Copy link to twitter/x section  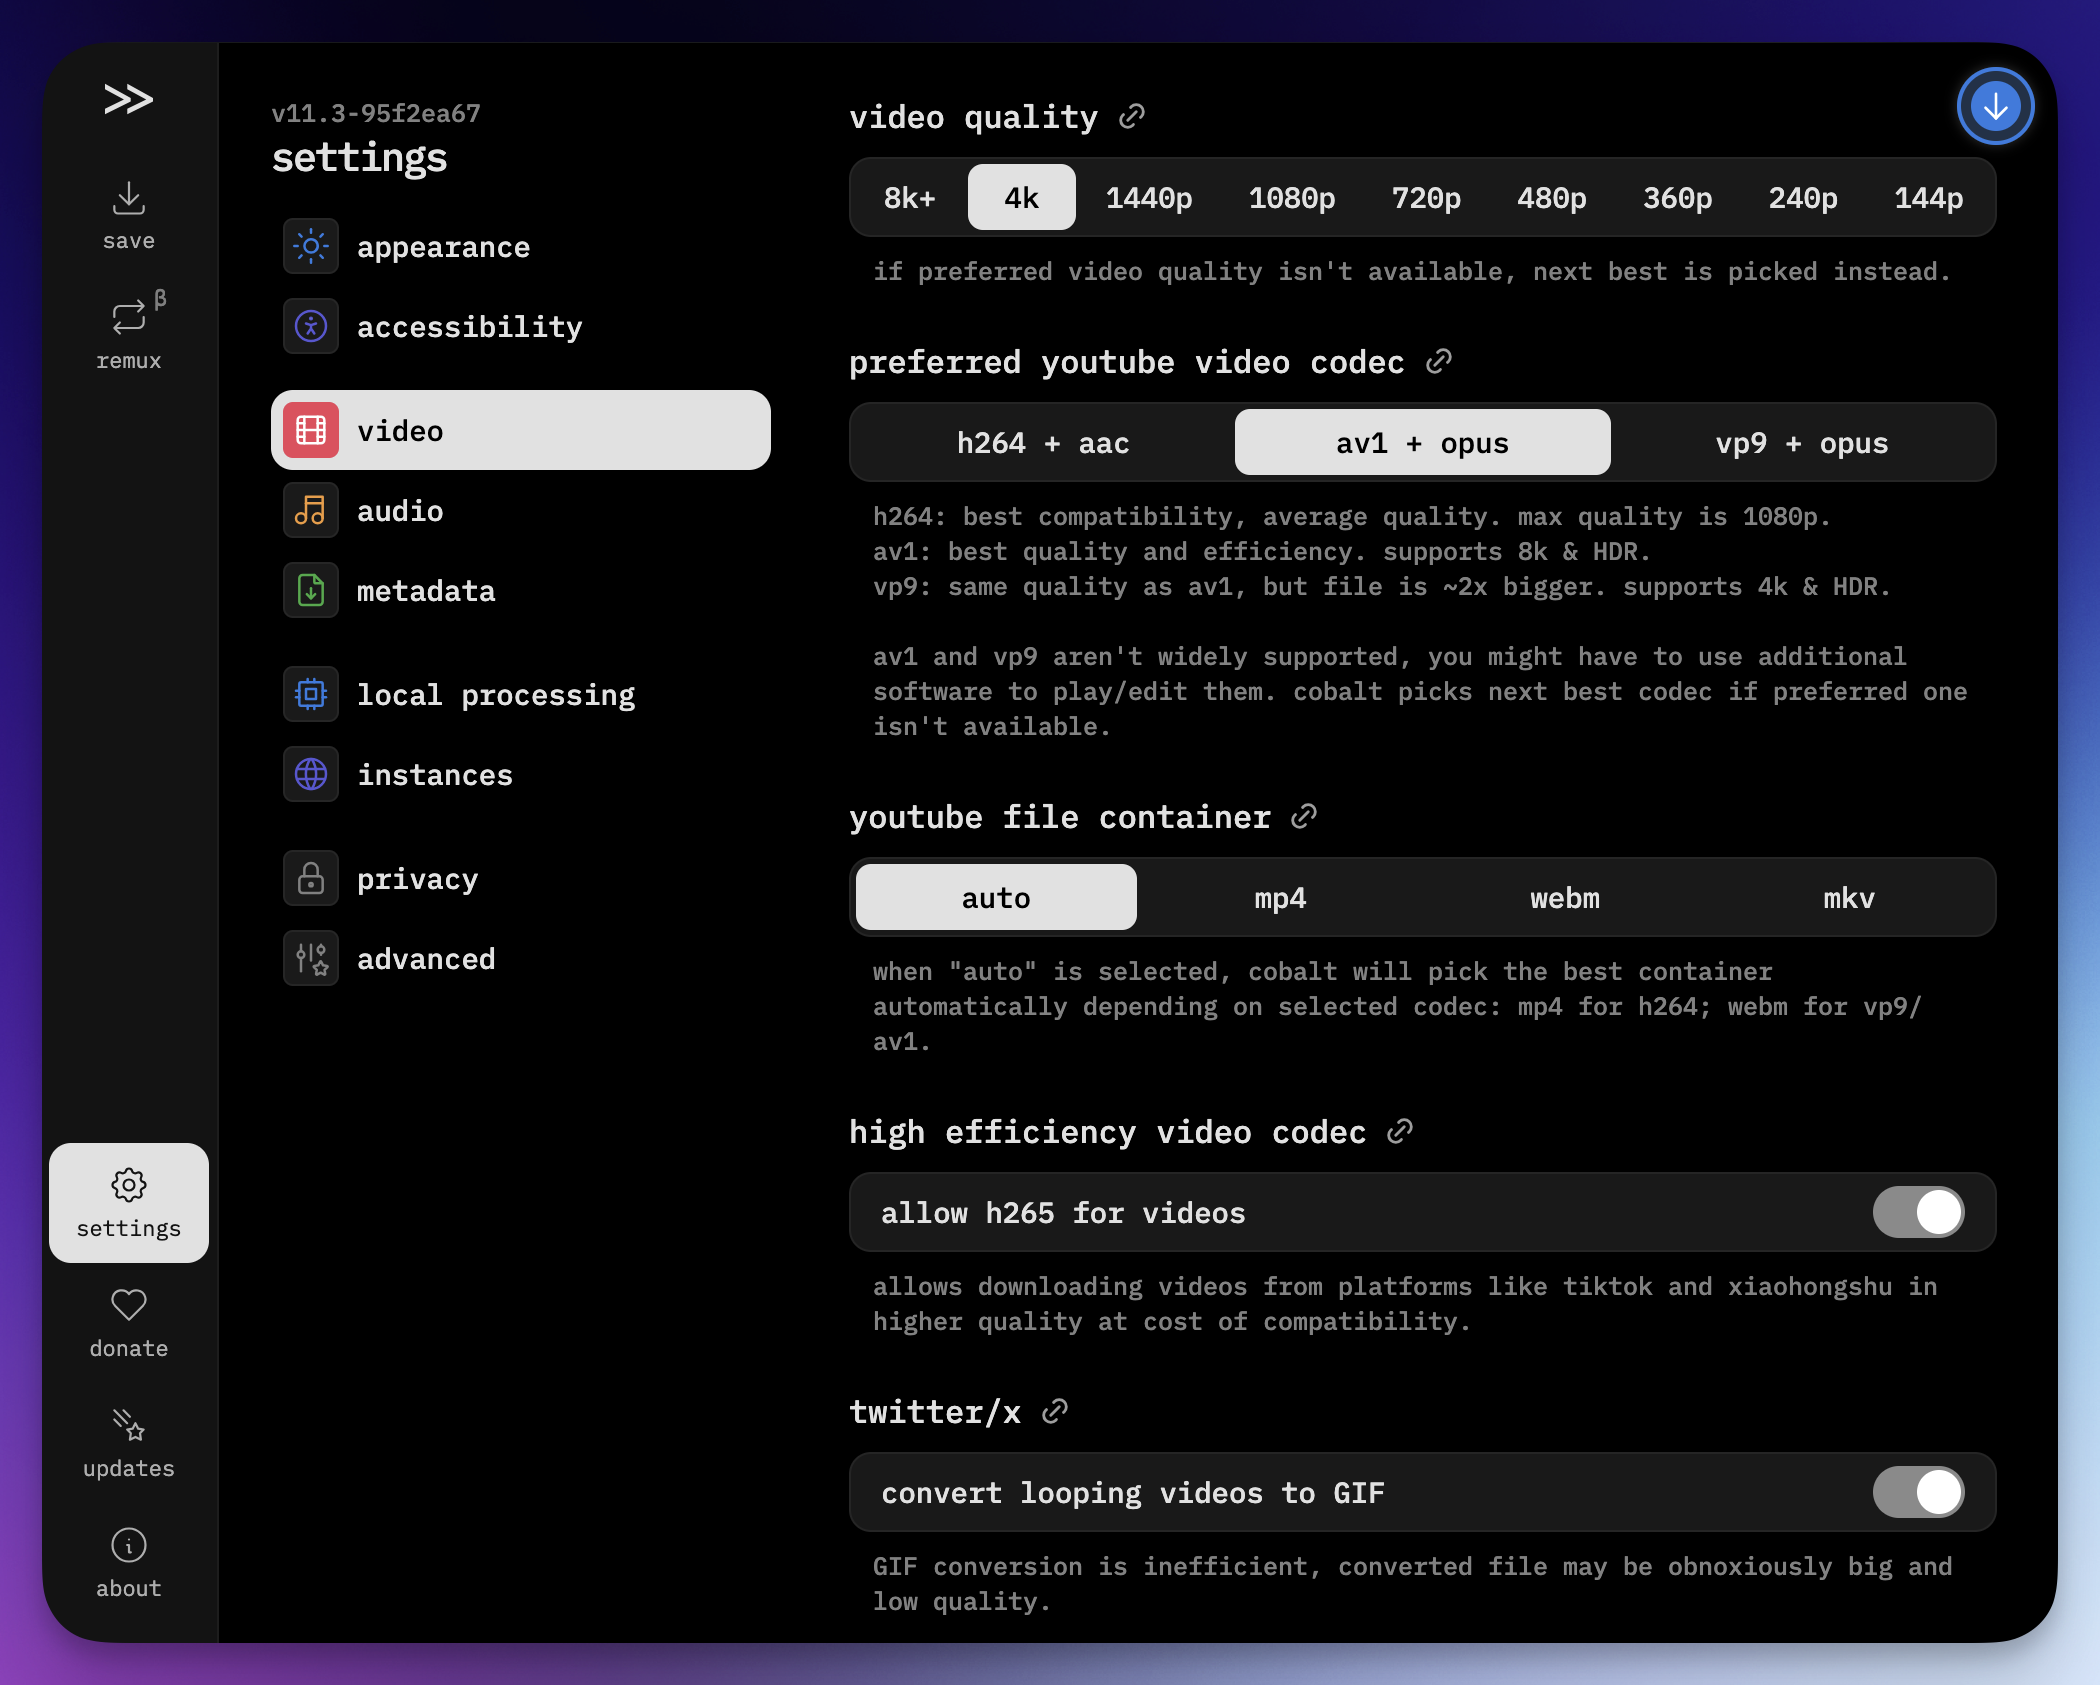1055,1411
